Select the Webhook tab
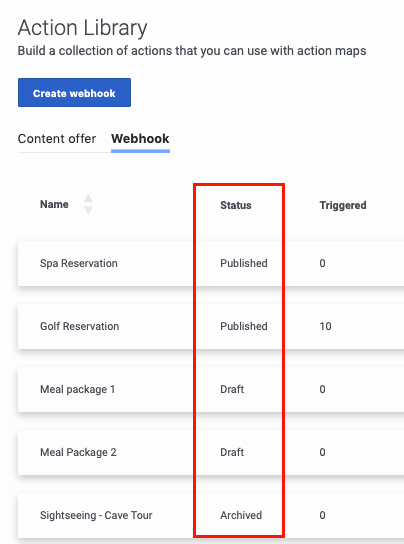The image size is (404, 544). pyautogui.click(x=140, y=139)
